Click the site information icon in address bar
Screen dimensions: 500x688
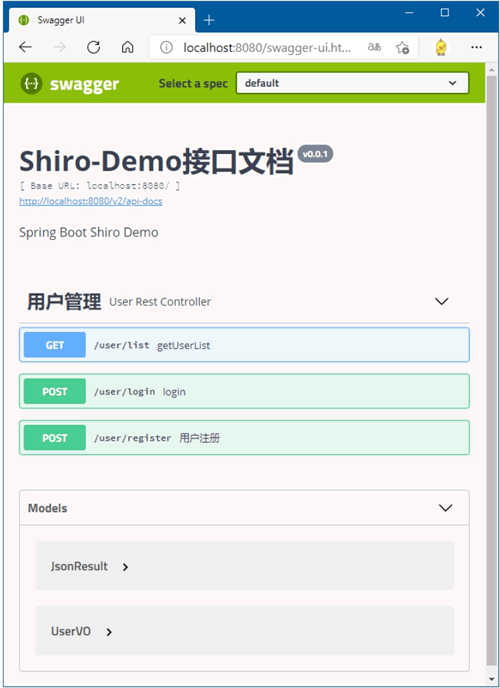click(166, 47)
